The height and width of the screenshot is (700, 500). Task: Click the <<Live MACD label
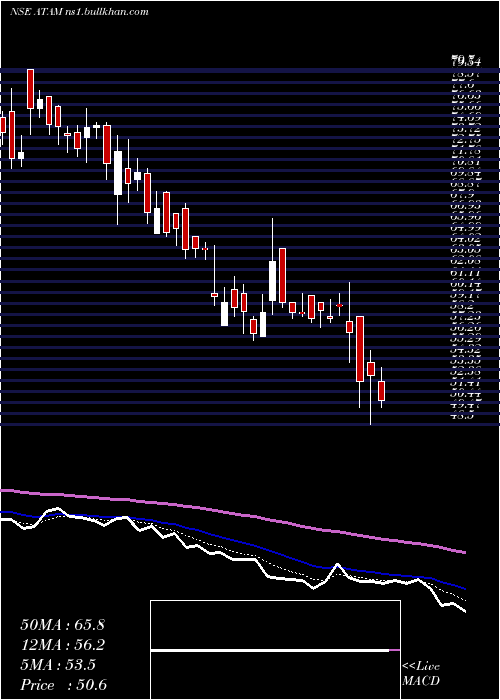(x=421, y=674)
